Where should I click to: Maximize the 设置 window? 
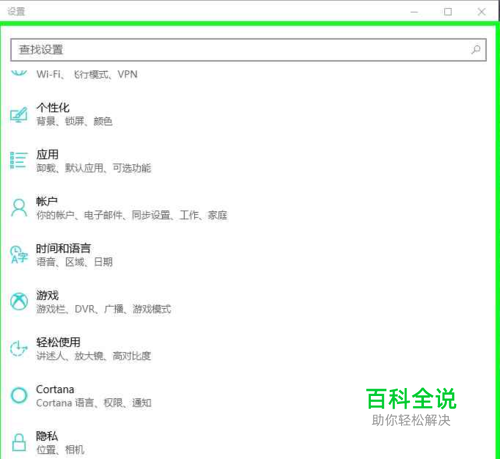click(x=448, y=12)
